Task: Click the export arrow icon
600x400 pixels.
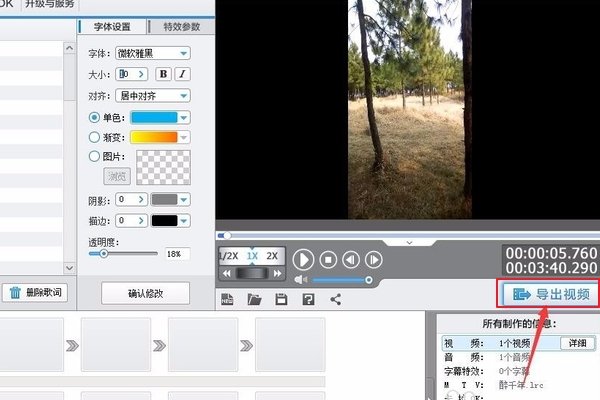Action: tap(522, 294)
